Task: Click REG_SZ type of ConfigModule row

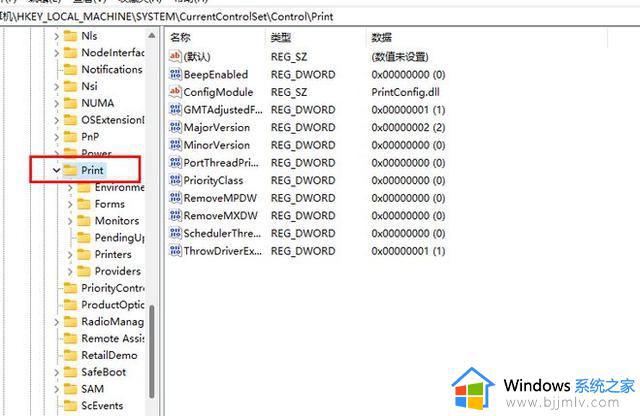Action: (289, 92)
